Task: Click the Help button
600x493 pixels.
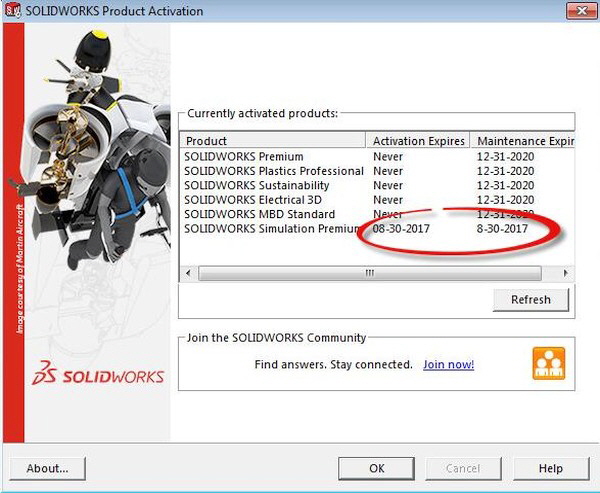Action: 551,468
